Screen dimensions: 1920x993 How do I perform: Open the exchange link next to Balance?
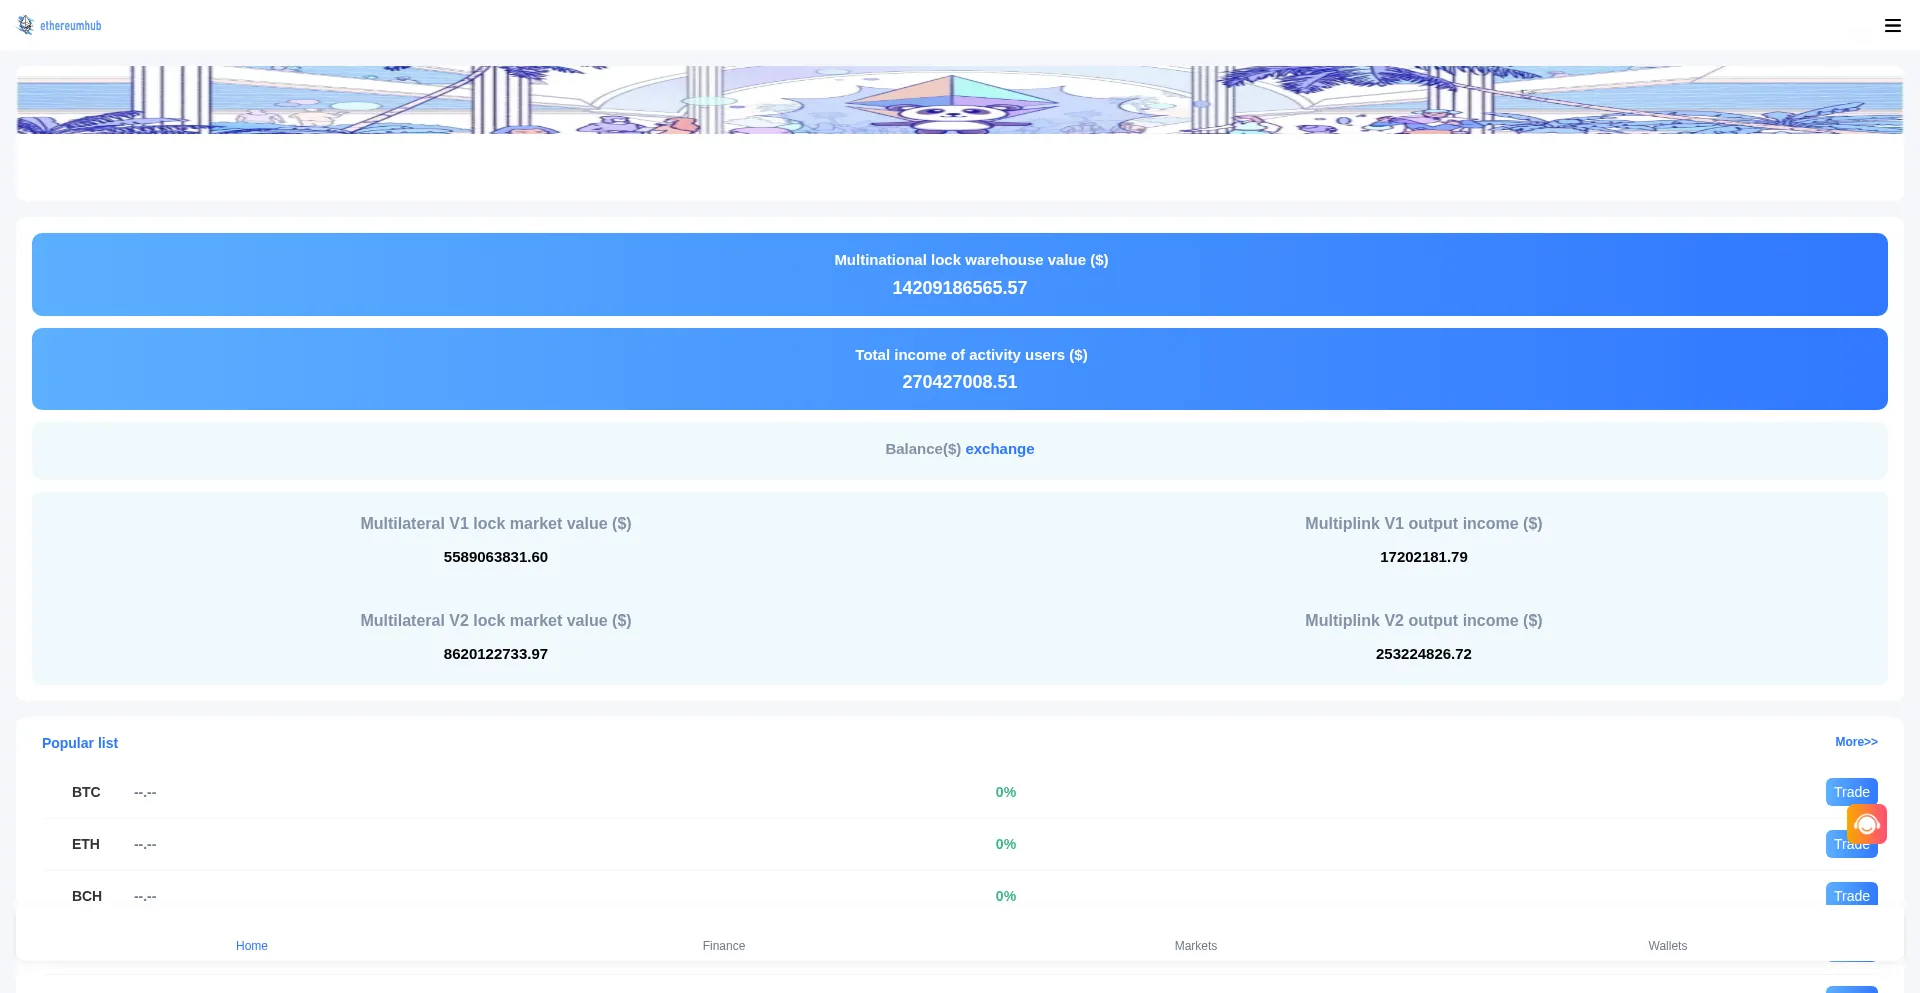[x=1000, y=449]
